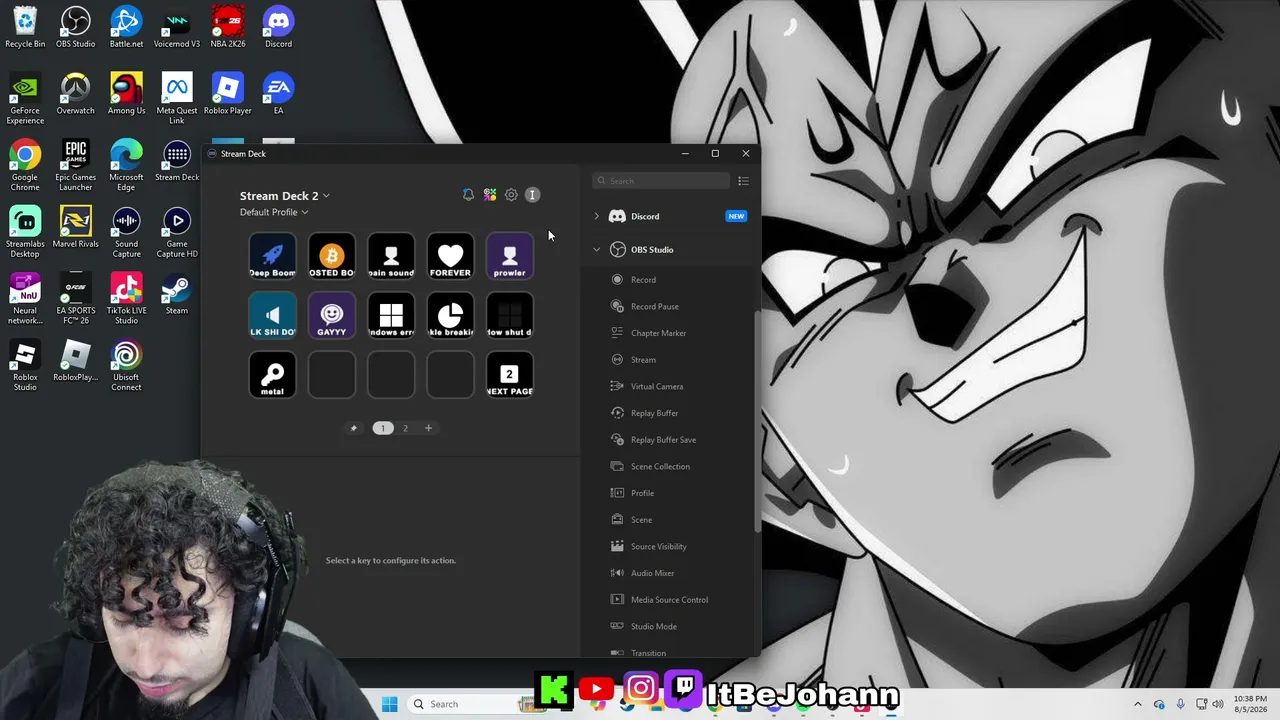This screenshot has height=720, width=1280.
Task: Select the first empty key in the bottom row
Action: (332, 375)
